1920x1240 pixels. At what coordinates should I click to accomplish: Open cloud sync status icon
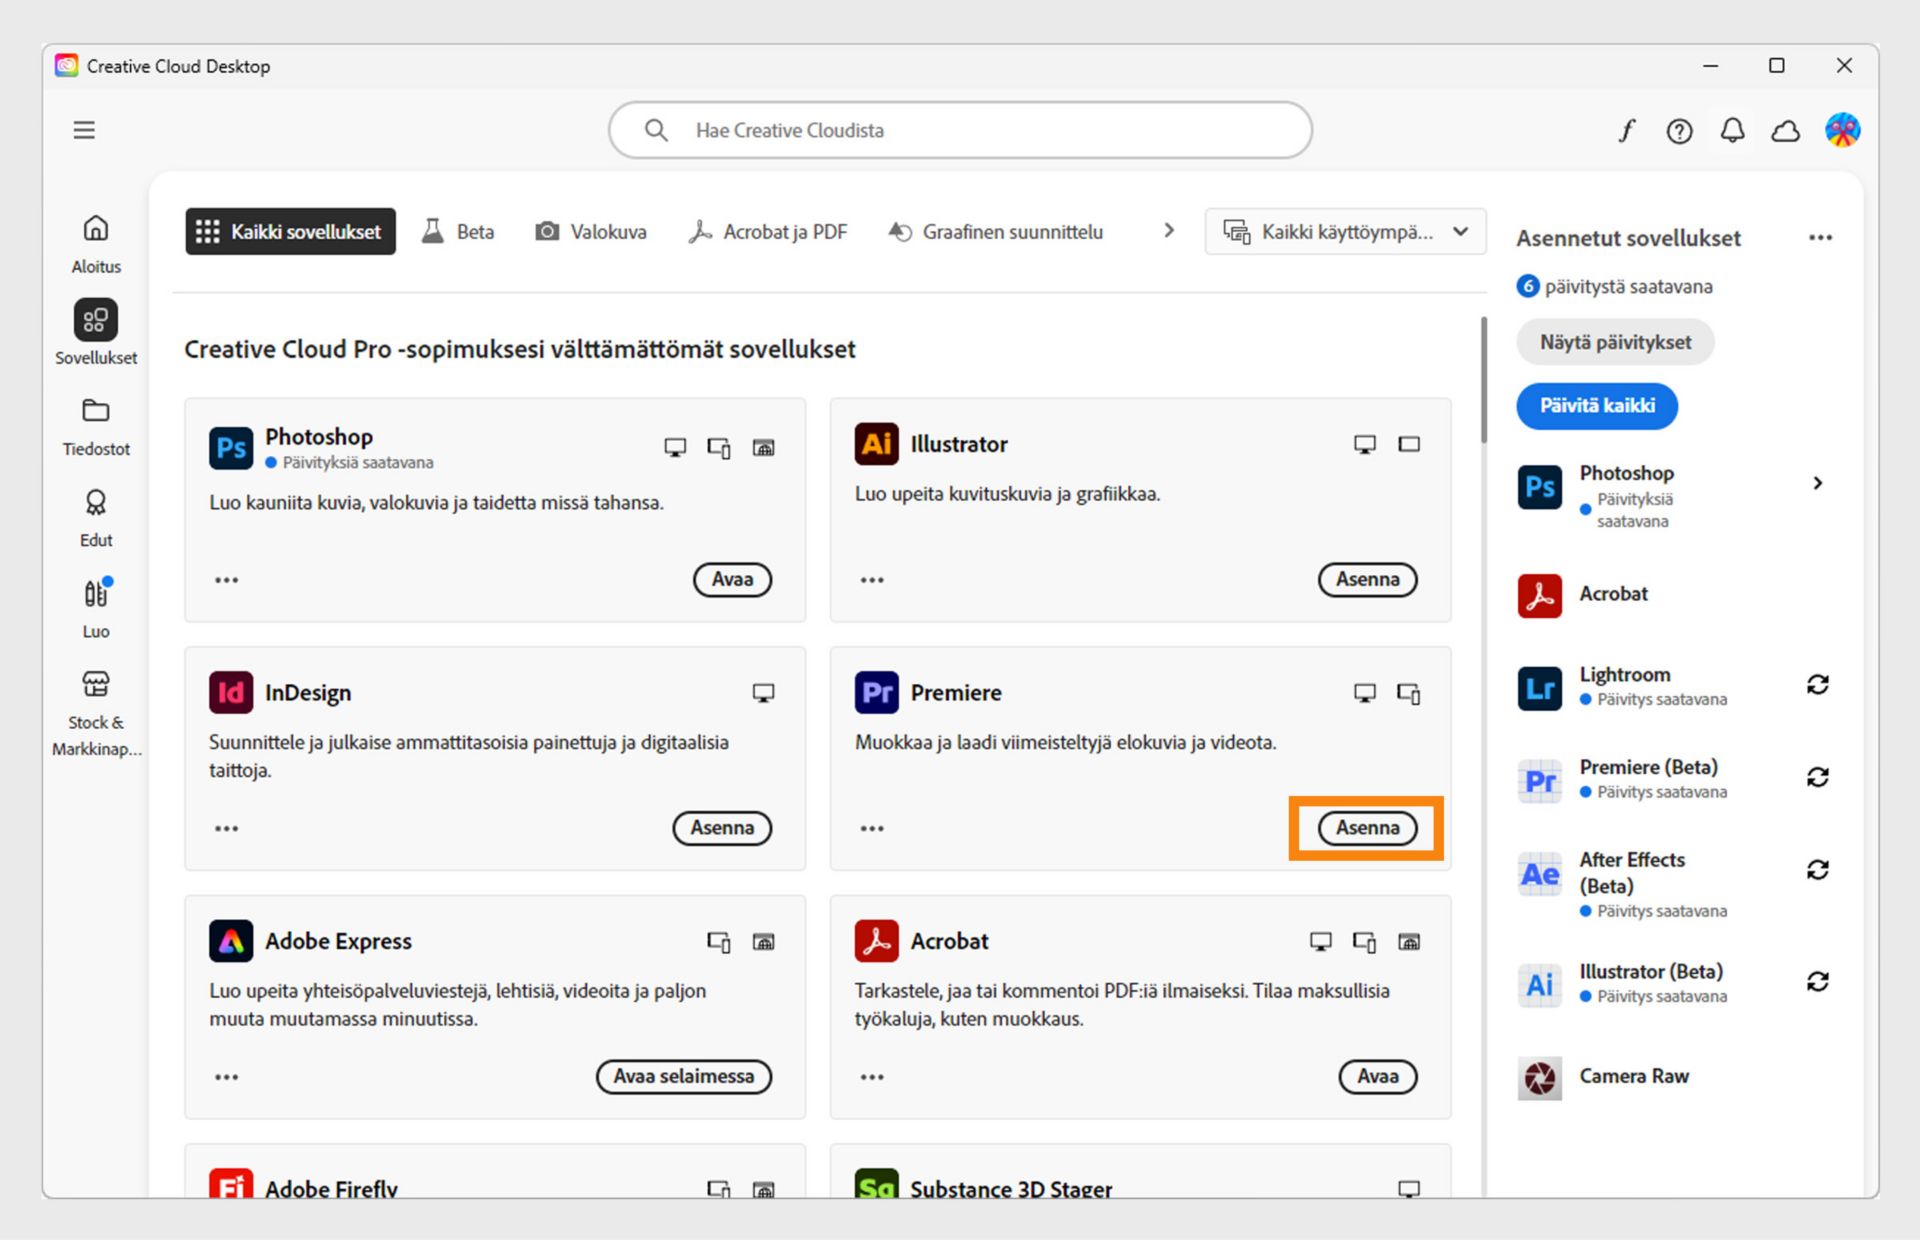[x=1785, y=131]
